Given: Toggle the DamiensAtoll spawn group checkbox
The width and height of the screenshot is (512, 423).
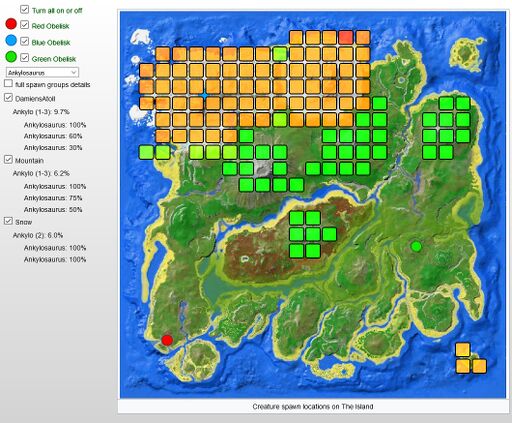Looking at the screenshot, I should pos(8,97).
